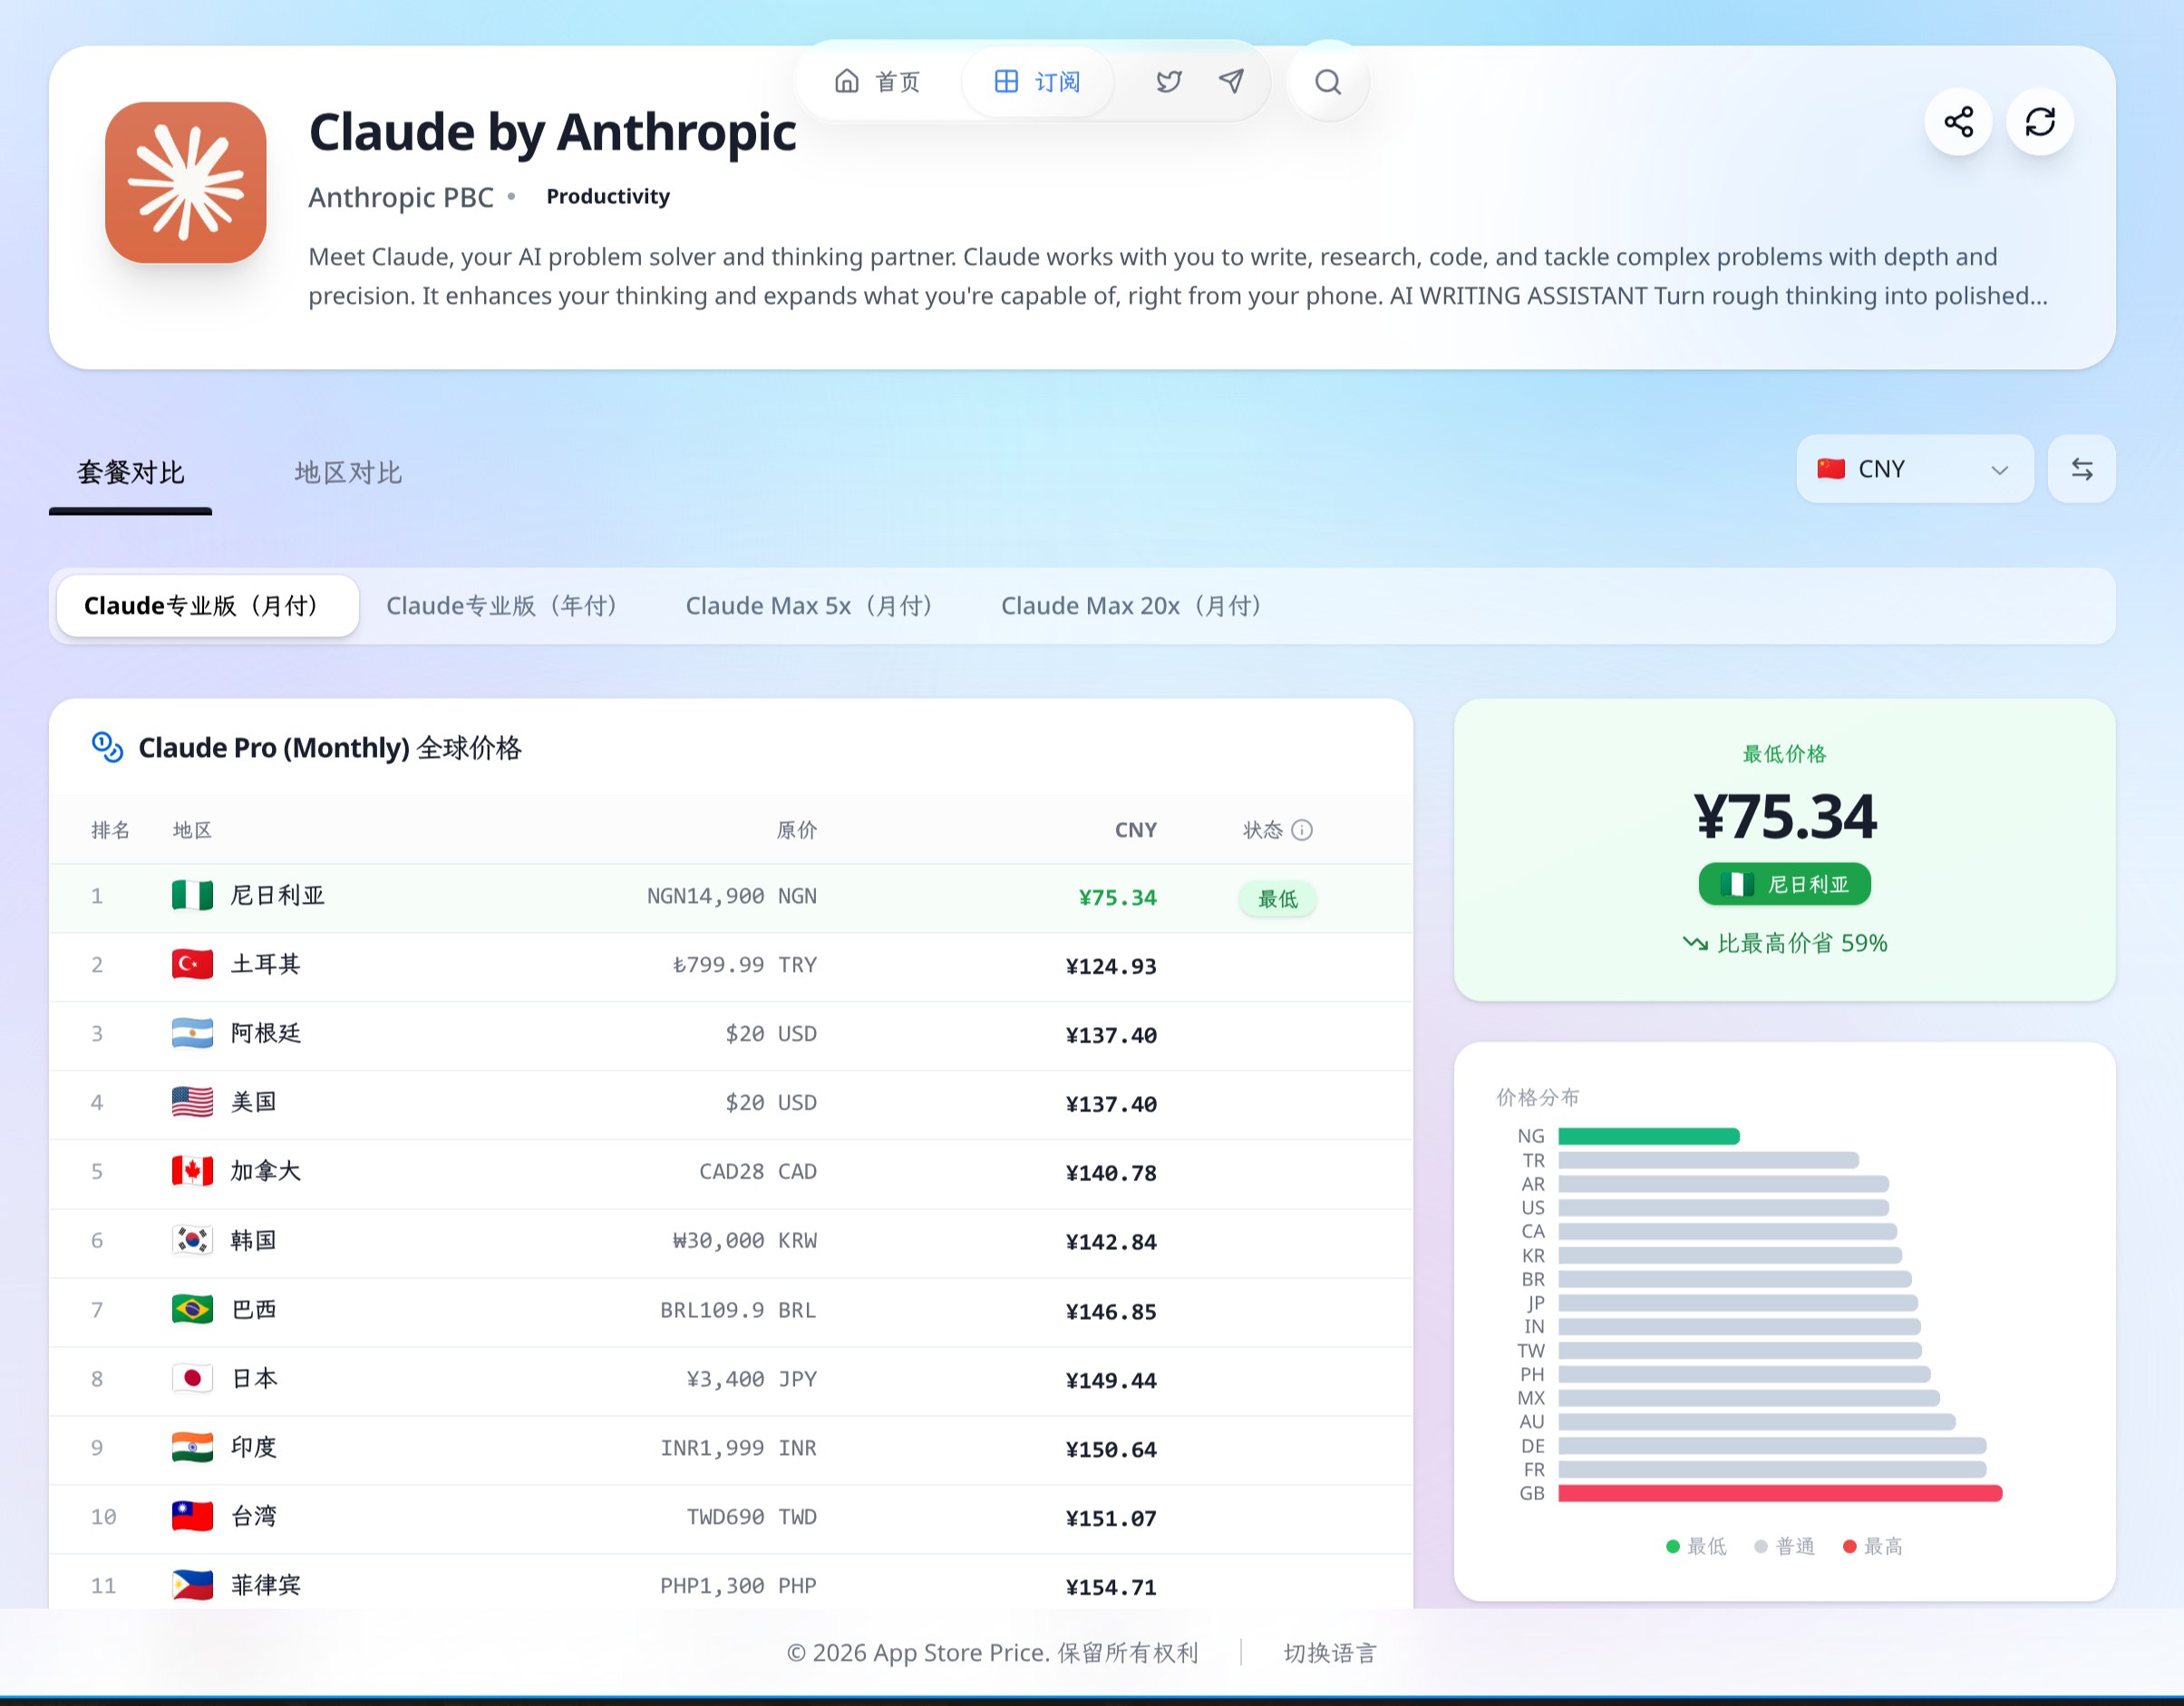
Task: Click the Philippines flag in row 11
Action: pos(192,1585)
